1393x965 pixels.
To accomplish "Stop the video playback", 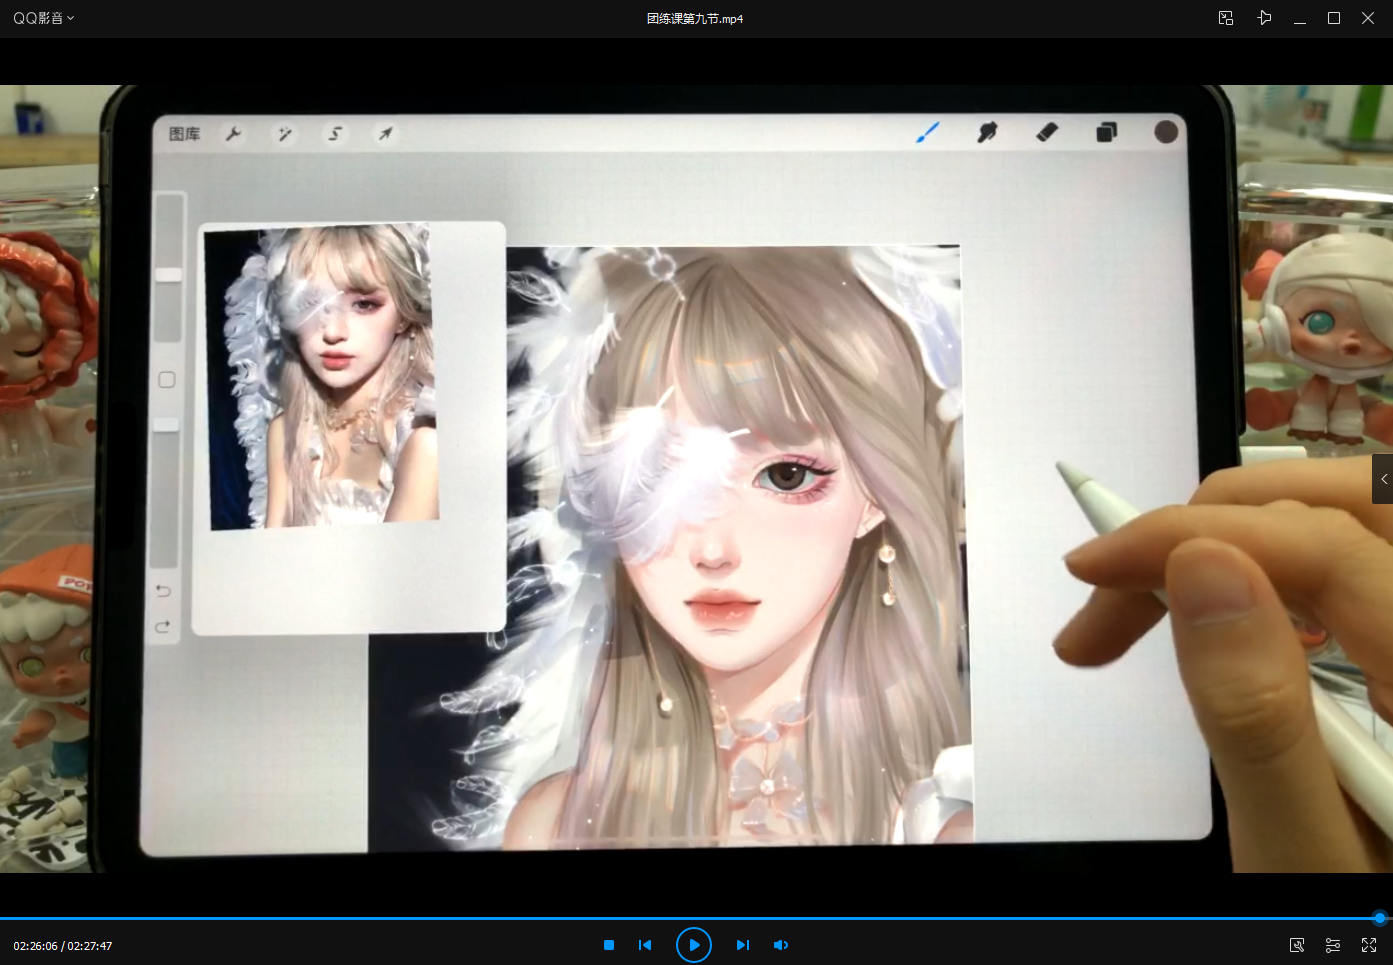I will coord(609,945).
